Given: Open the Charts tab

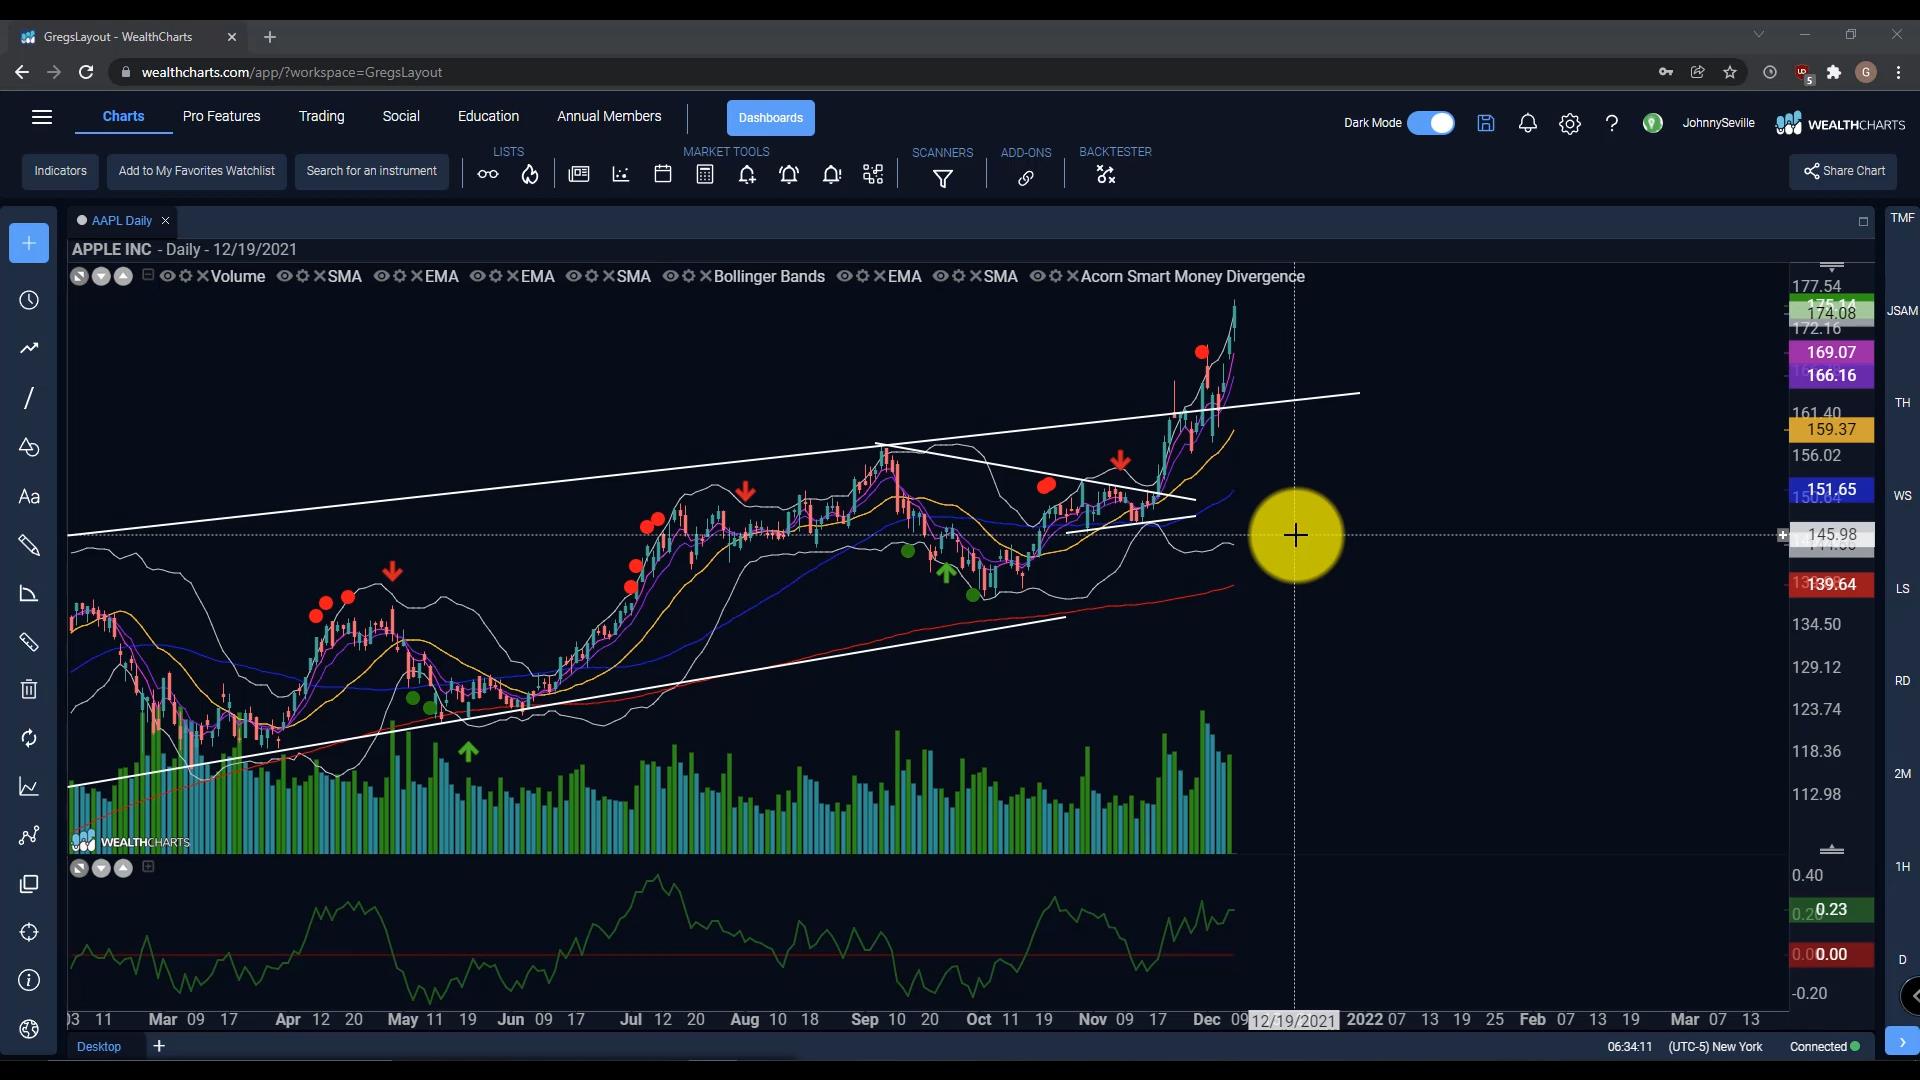Looking at the screenshot, I should (x=123, y=116).
